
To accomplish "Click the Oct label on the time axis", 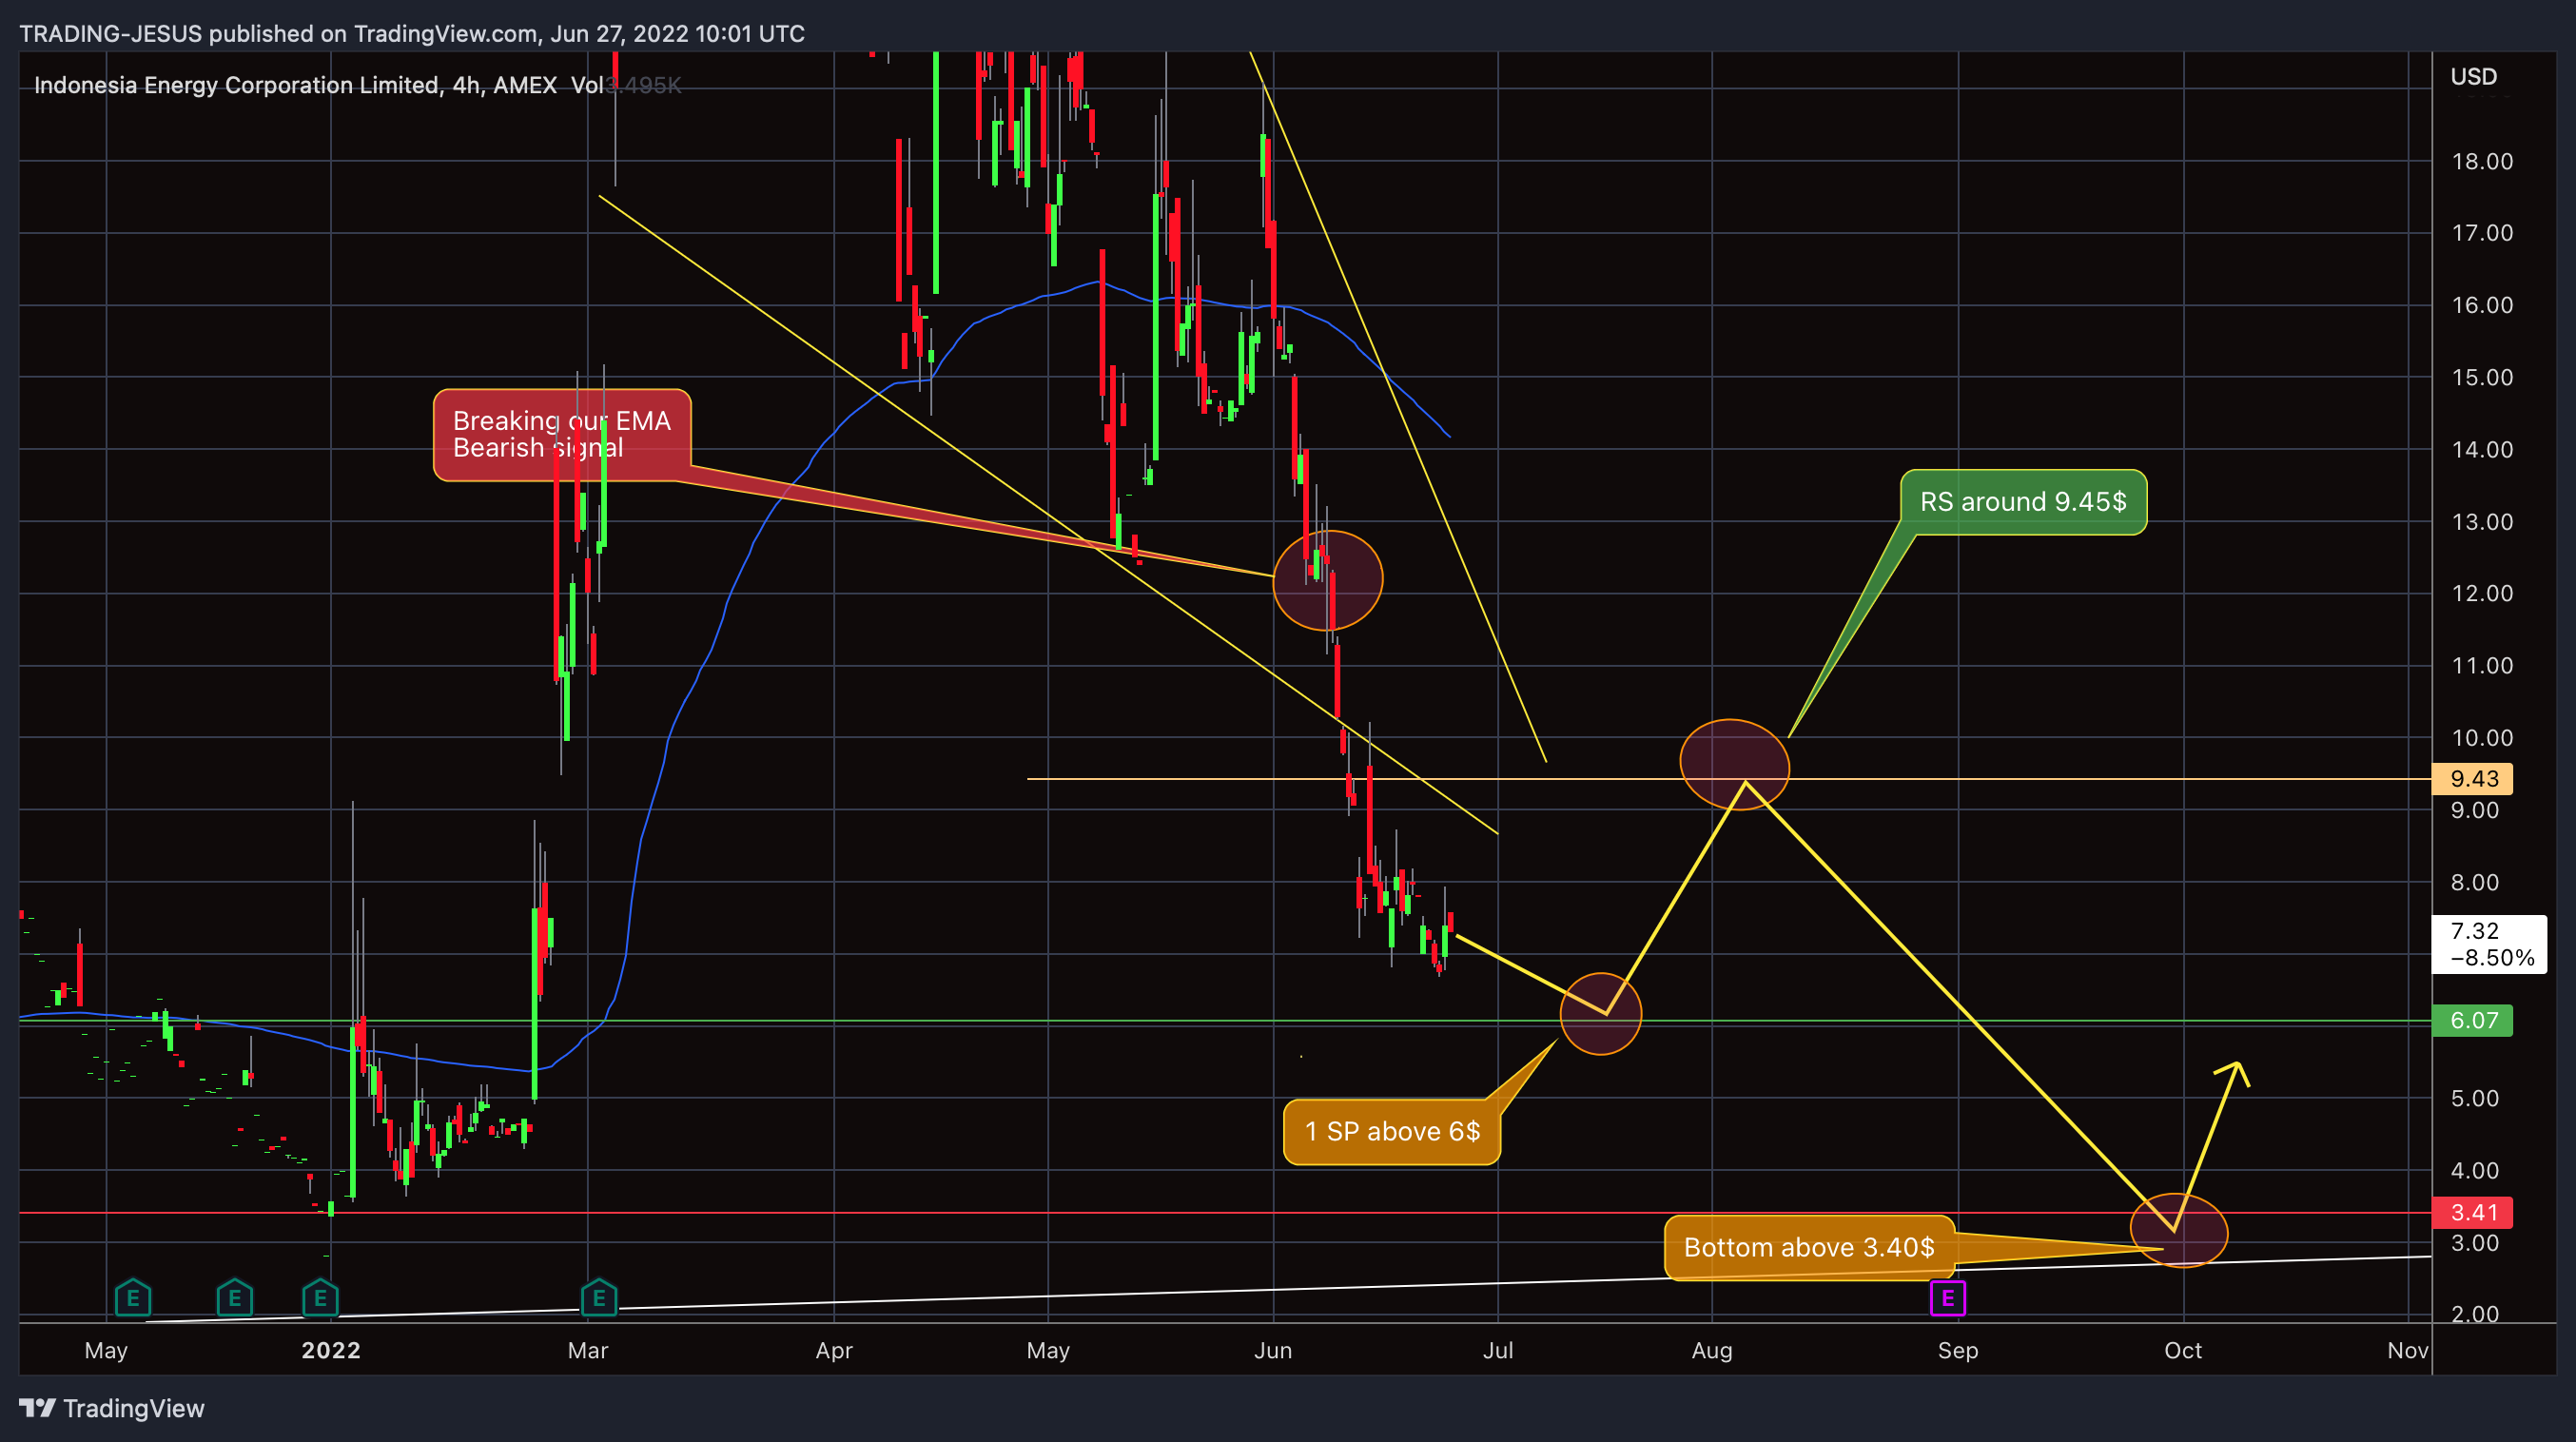I will pyautogui.click(x=2183, y=1350).
